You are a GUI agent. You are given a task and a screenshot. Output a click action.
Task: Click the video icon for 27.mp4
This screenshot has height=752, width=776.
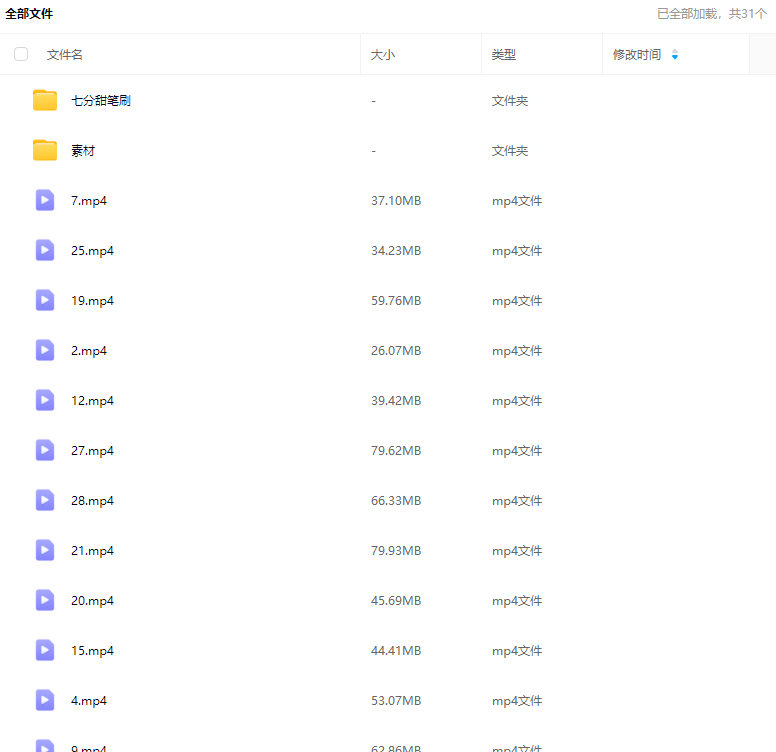(x=45, y=450)
